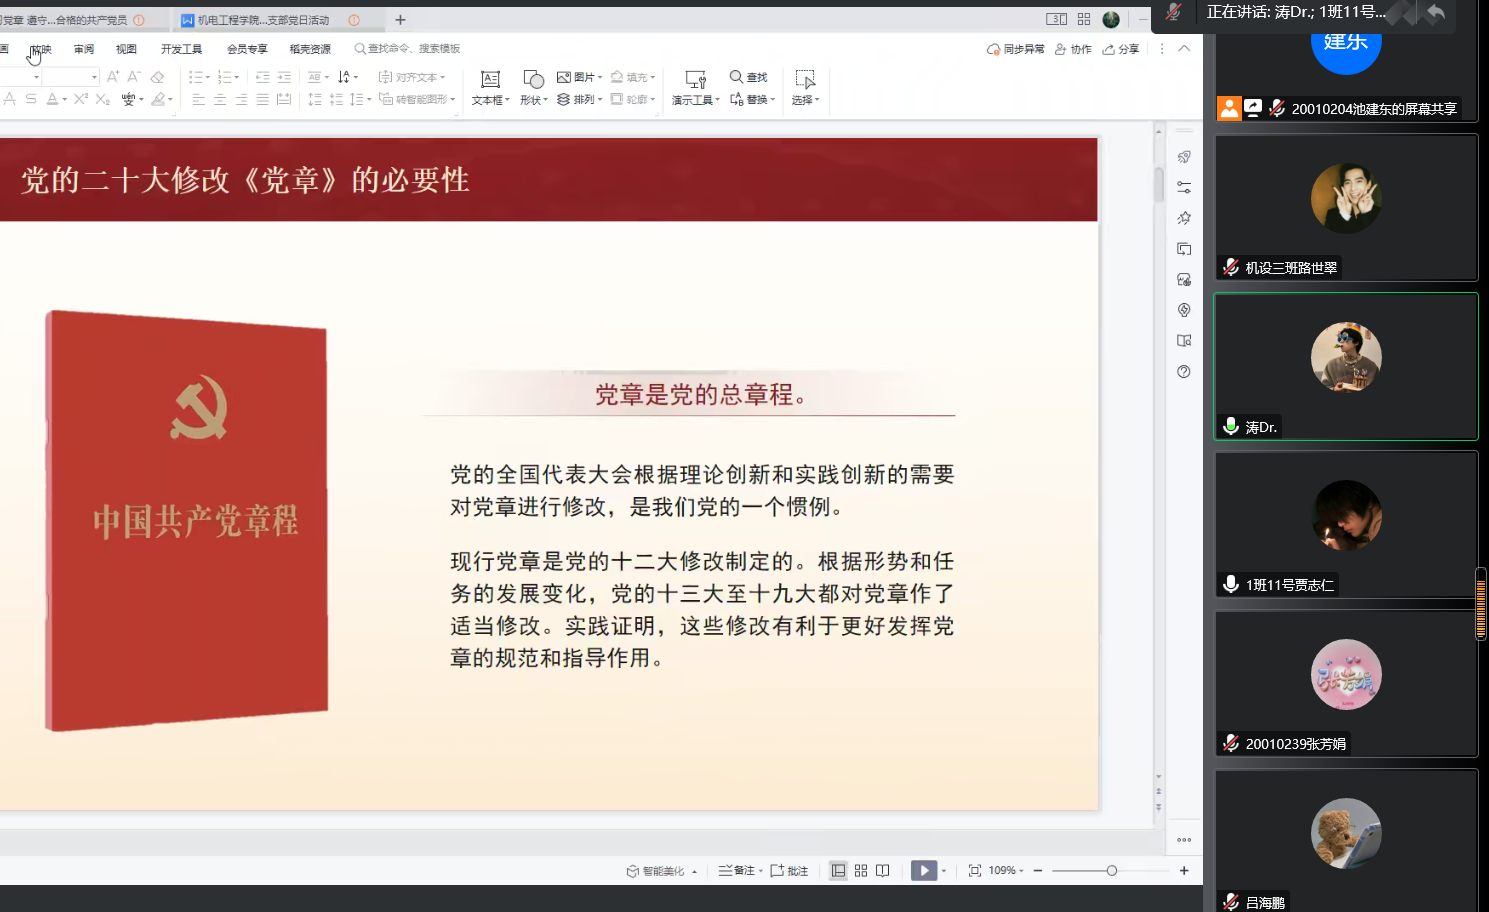
Task: Click the vertical scrollbar of slide pane
Action: [1159, 185]
